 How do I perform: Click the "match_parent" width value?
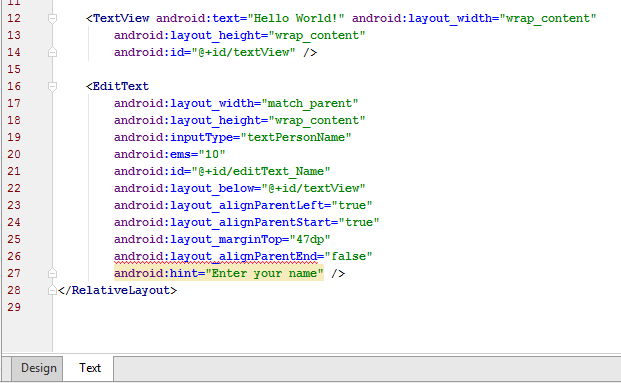[310, 103]
